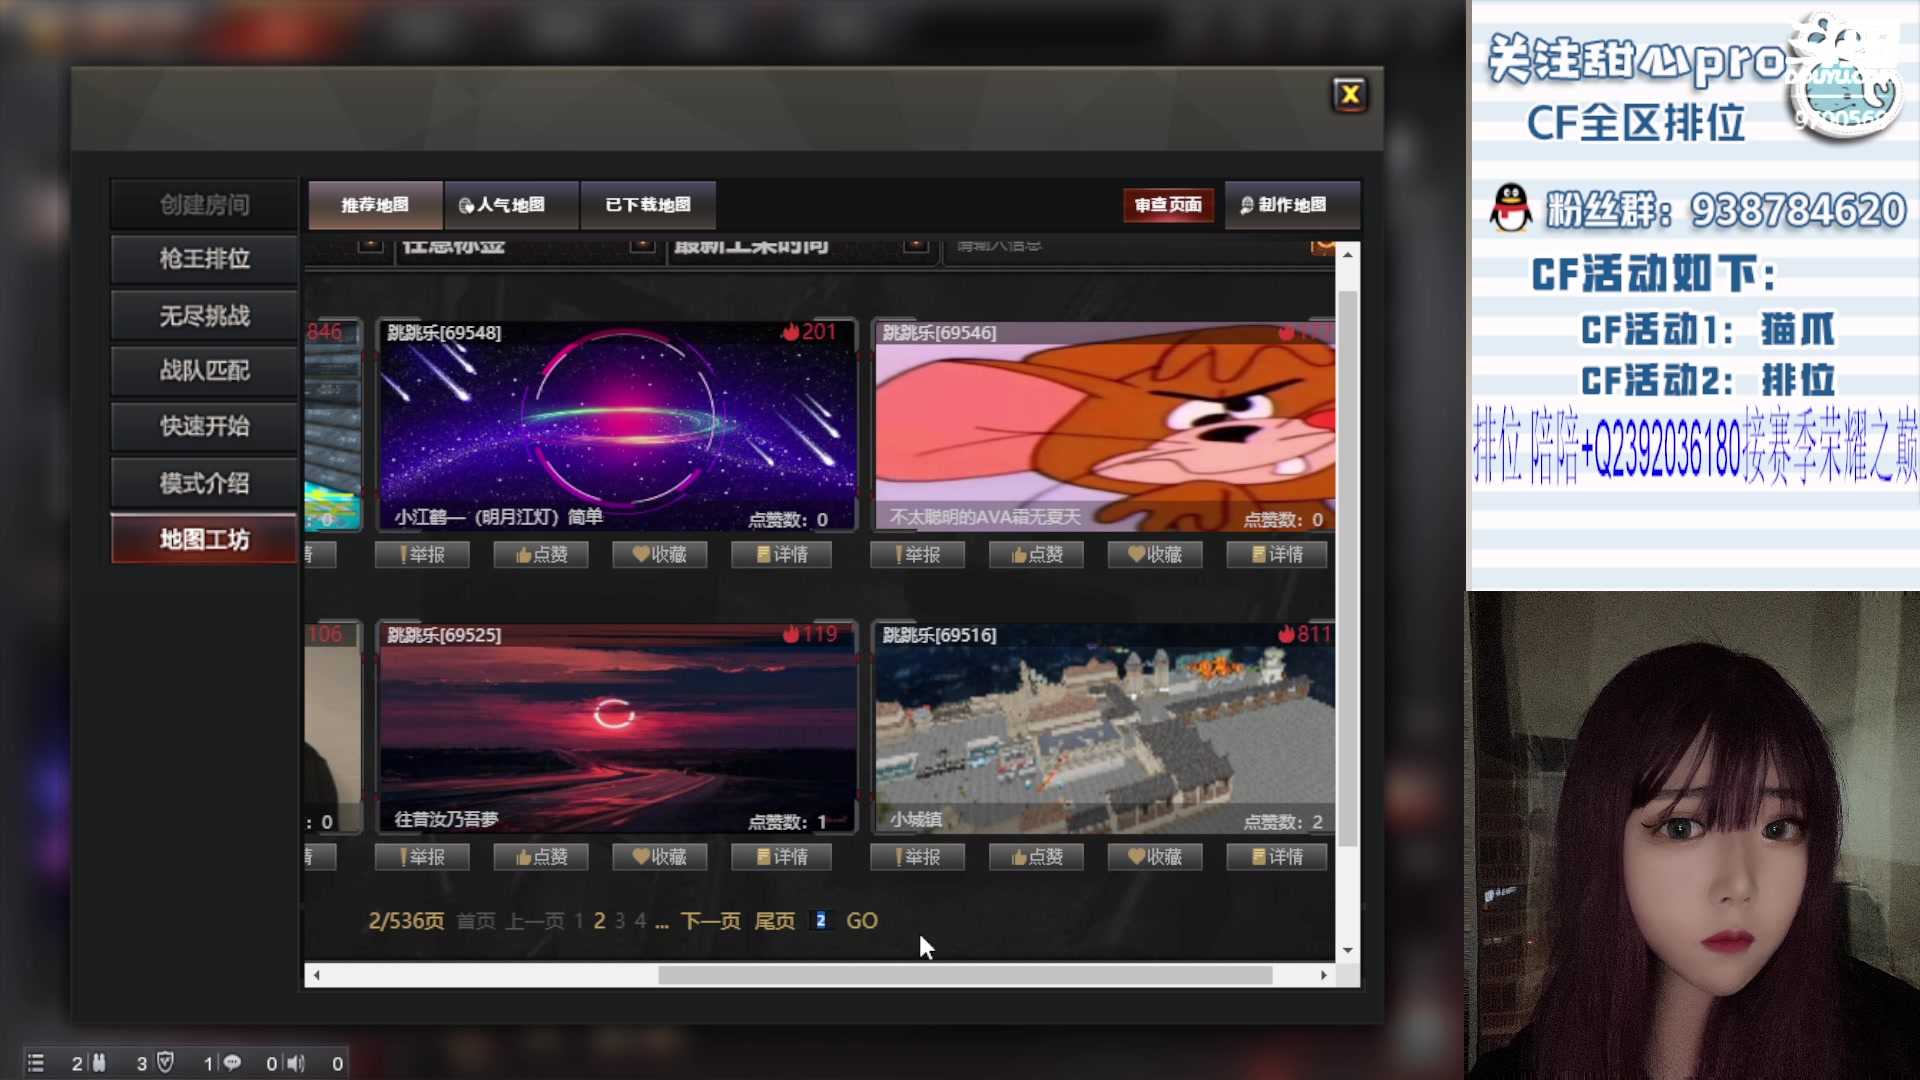
Task: Switch to the 人气地图 tab
Action: click(x=511, y=205)
